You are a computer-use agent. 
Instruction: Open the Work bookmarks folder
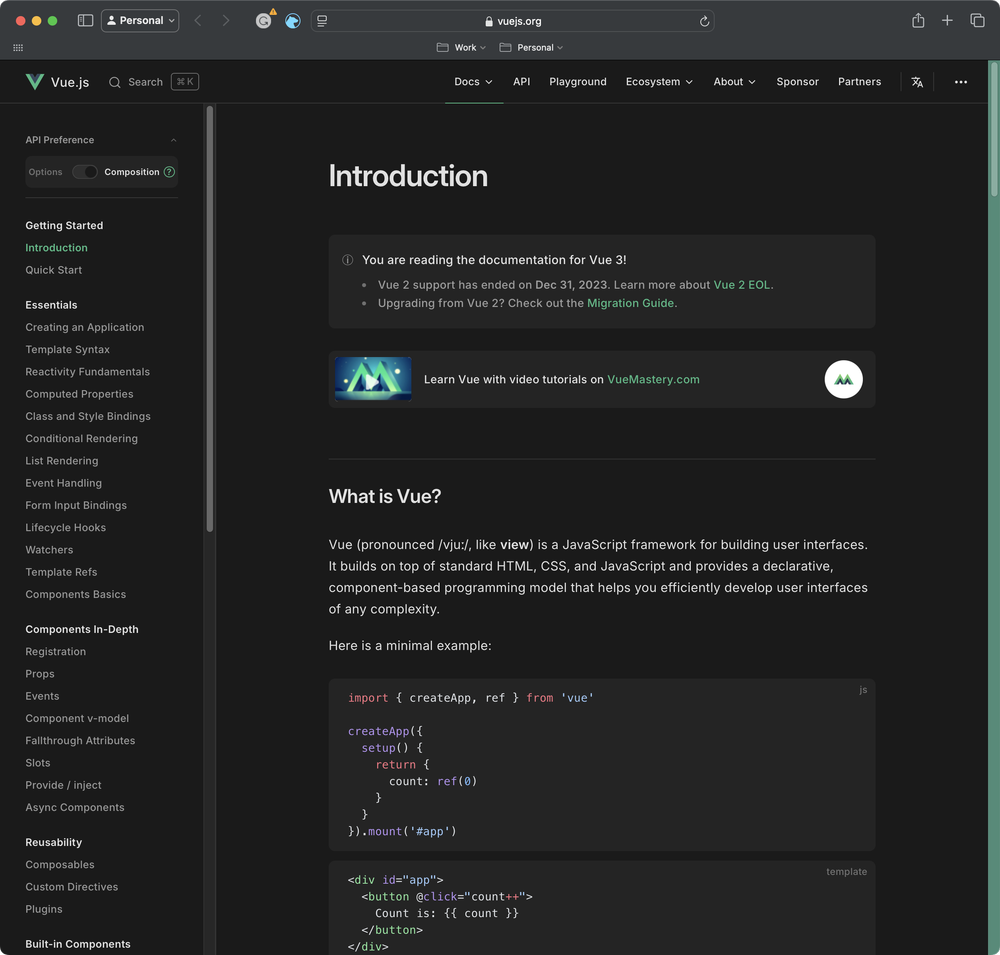(x=461, y=48)
